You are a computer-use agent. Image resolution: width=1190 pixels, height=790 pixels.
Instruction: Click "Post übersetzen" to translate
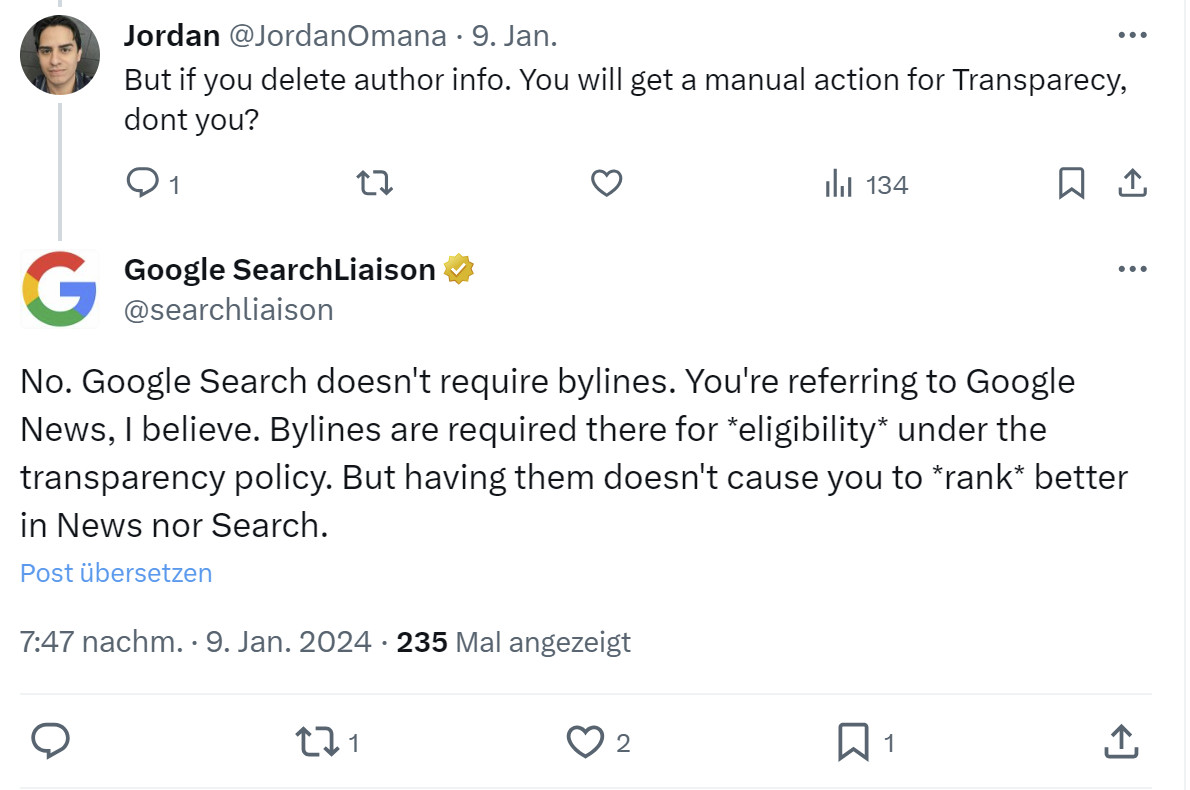point(116,573)
